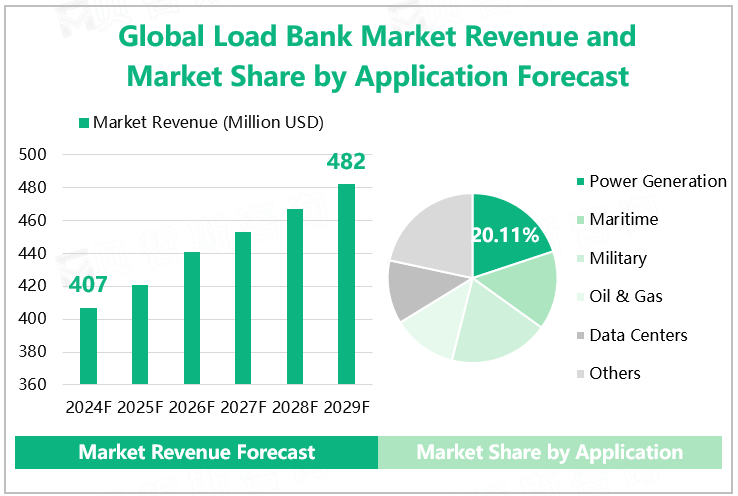Screen dimensions: 738x496
Task: Select the 2026F bar
Action: click(192, 318)
